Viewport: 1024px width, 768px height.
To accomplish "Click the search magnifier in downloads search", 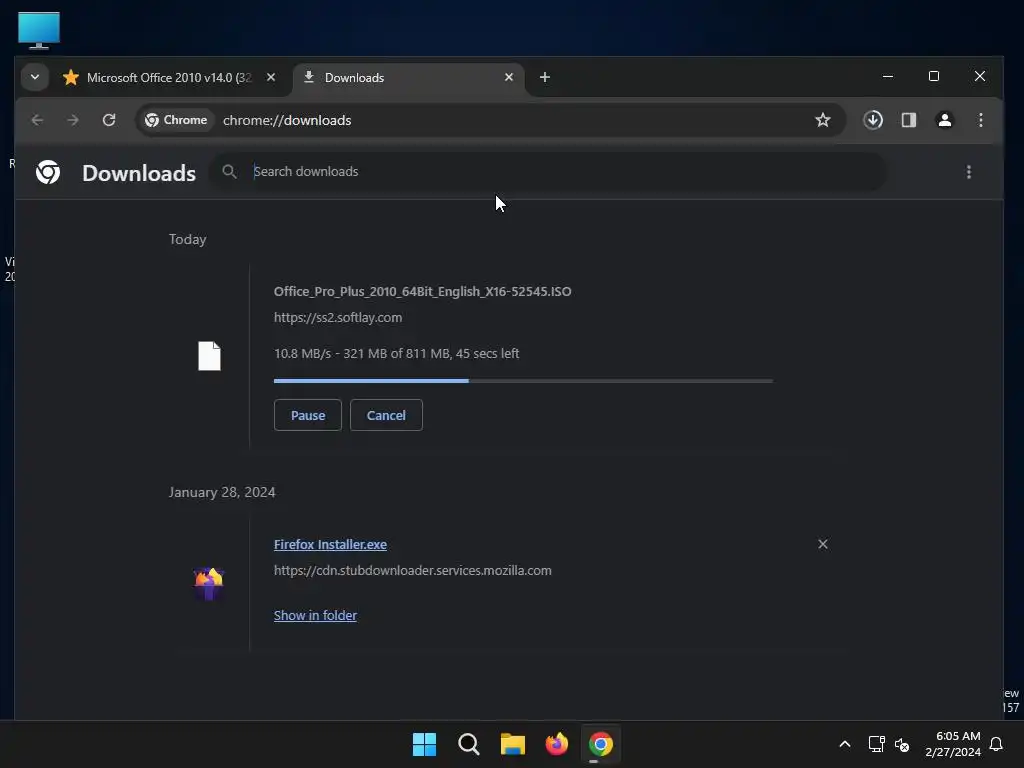I will [229, 172].
